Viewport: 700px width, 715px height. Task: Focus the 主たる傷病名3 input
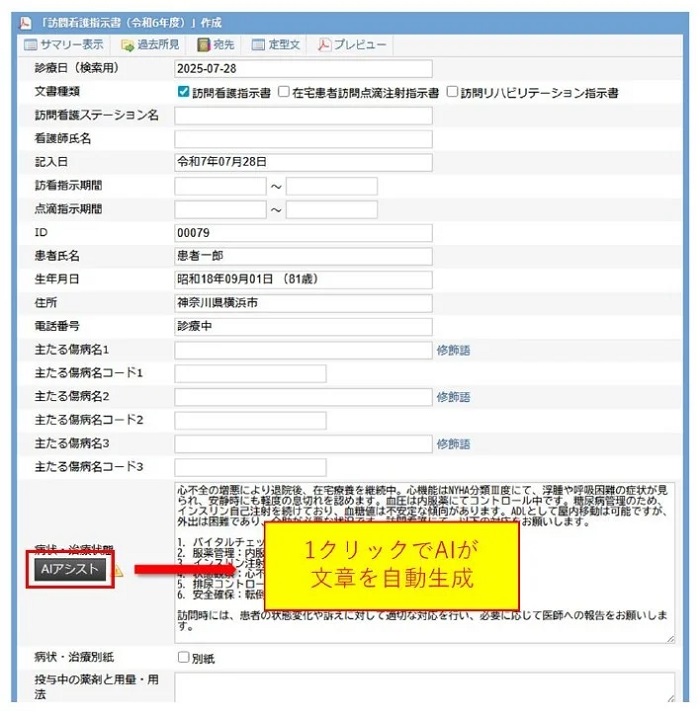point(303,444)
